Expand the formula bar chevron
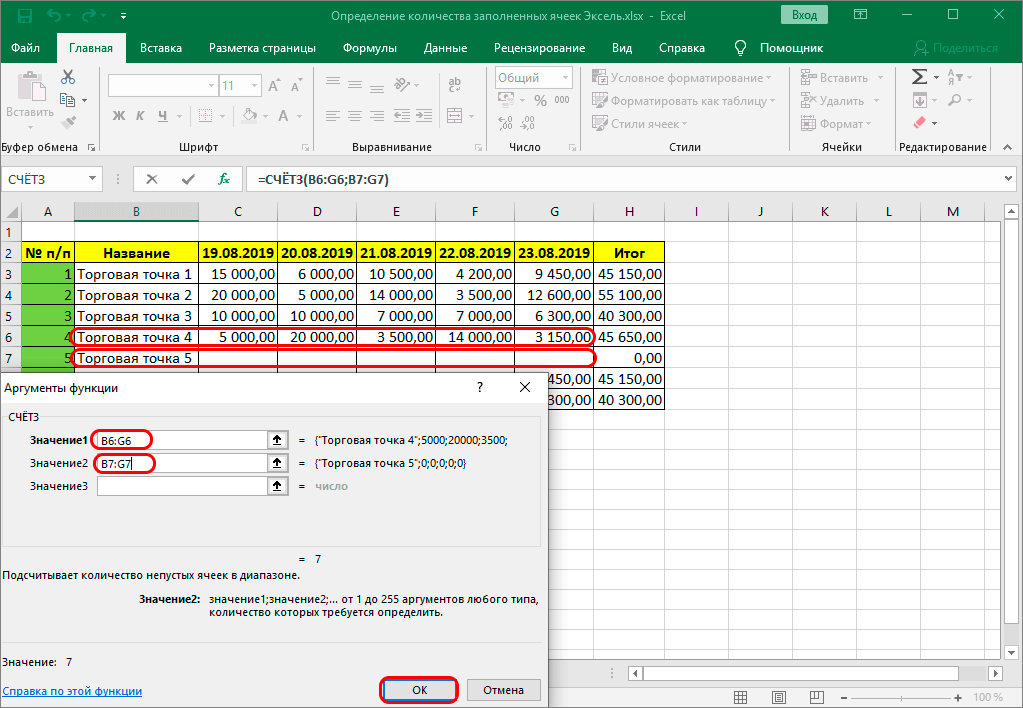1023x708 pixels. [x=1008, y=179]
